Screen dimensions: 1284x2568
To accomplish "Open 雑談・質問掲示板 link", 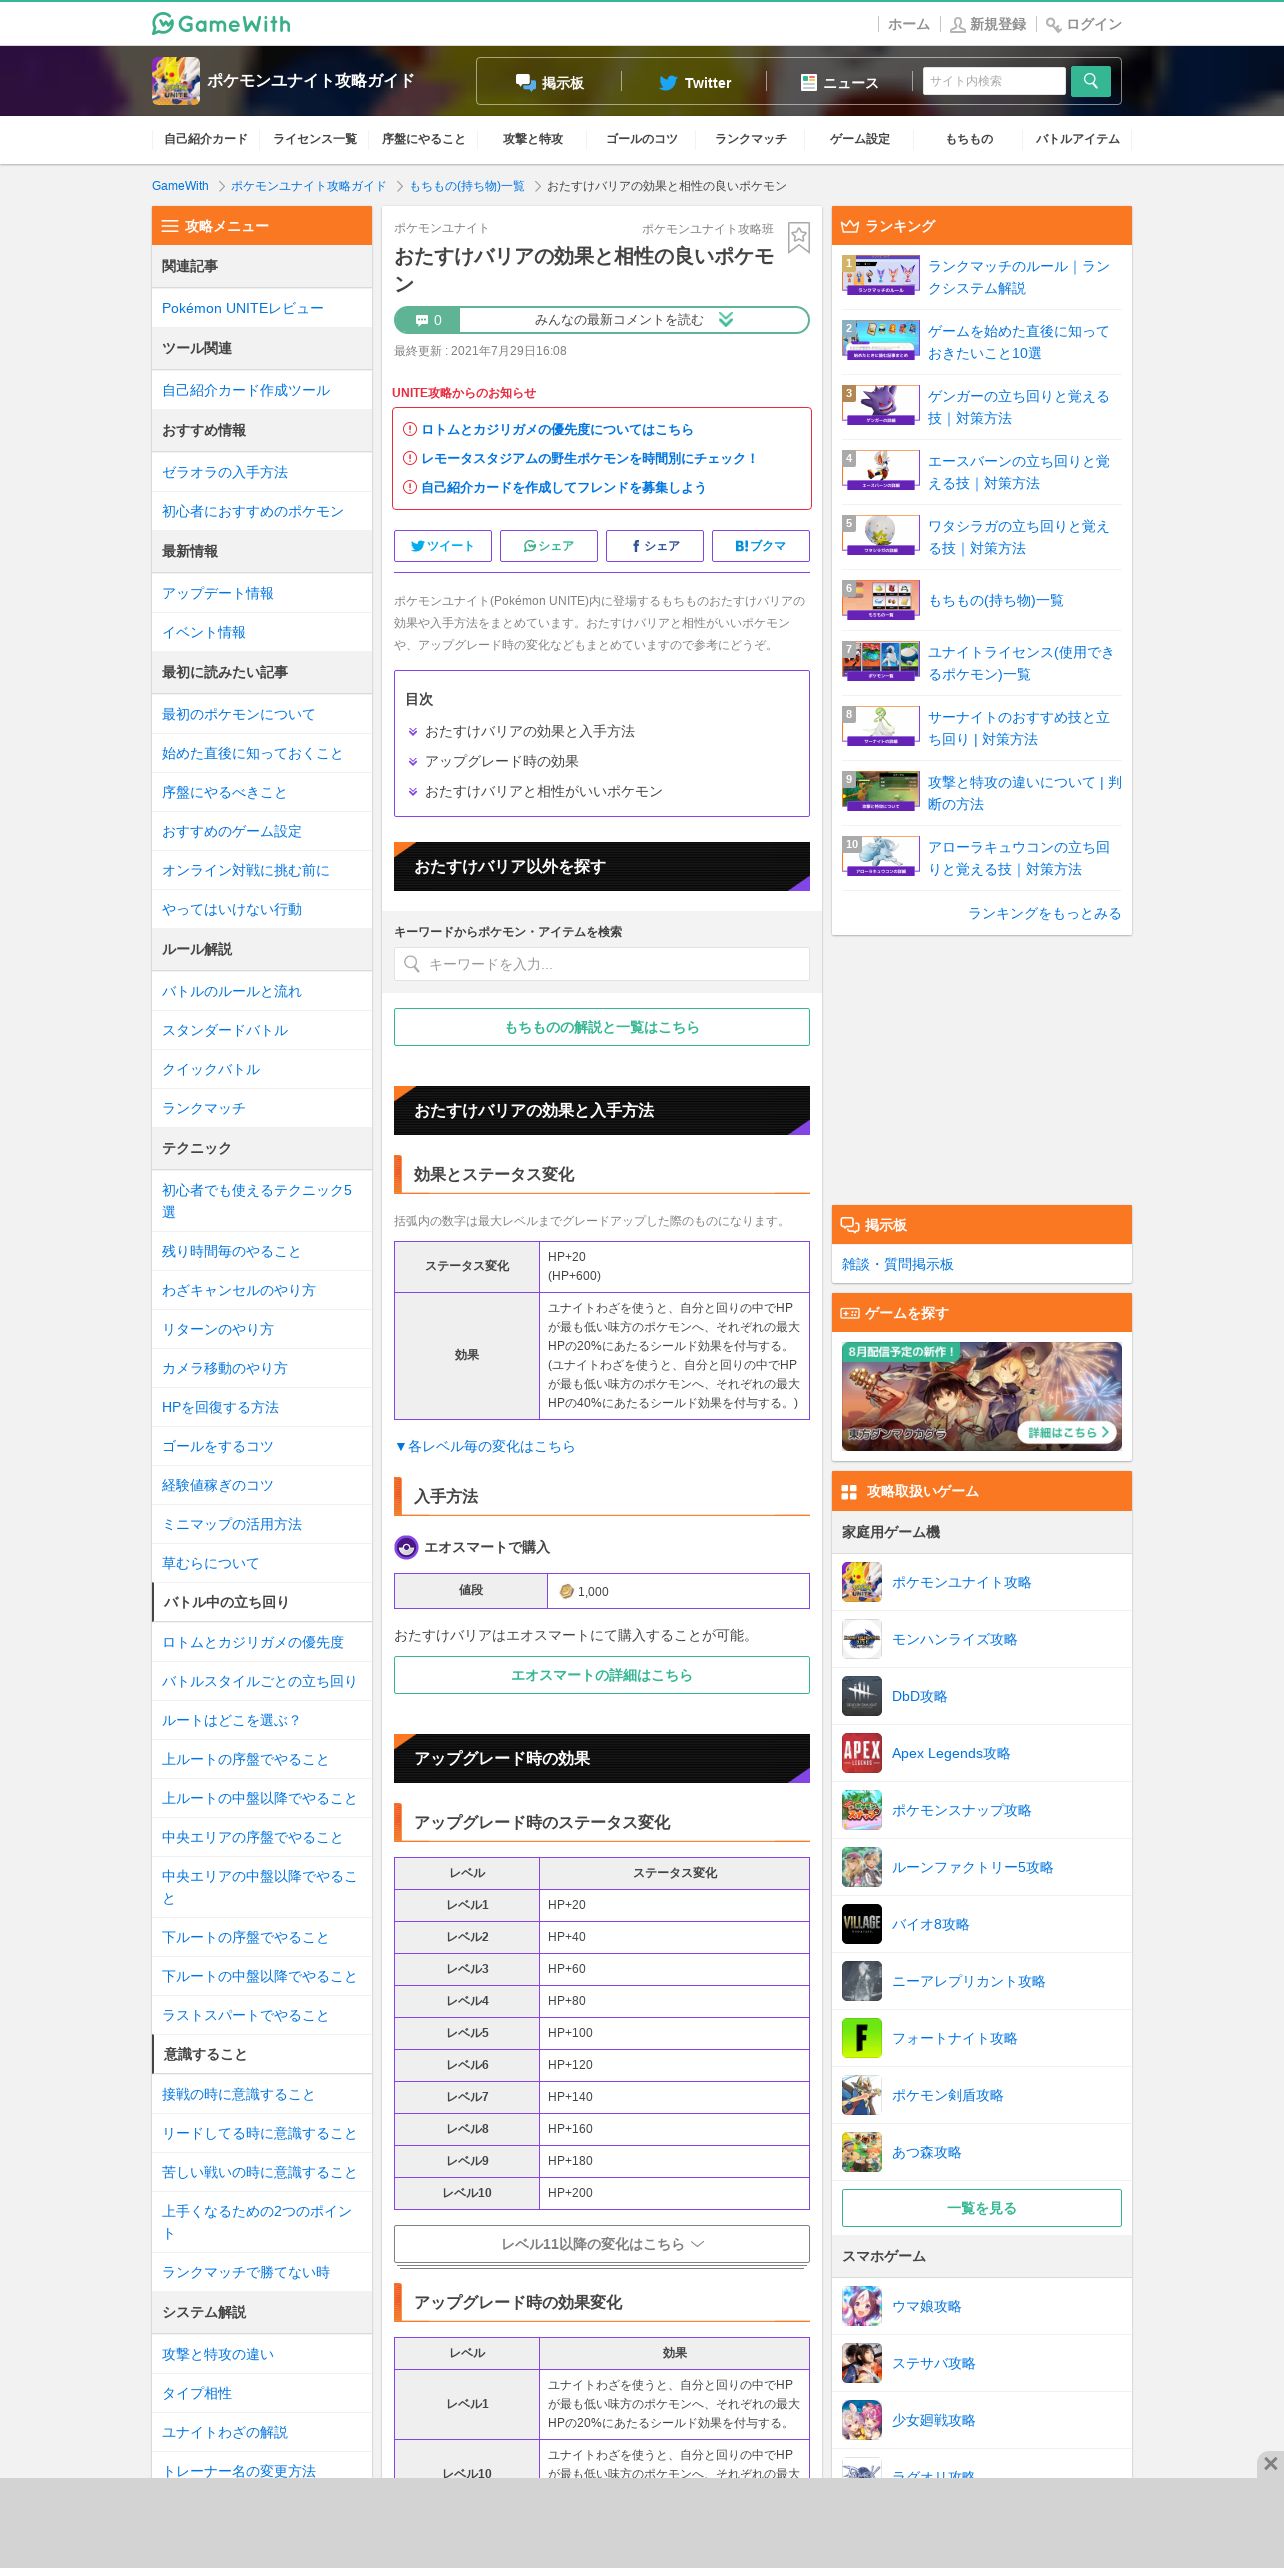I will pyautogui.click(x=898, y=1264).
